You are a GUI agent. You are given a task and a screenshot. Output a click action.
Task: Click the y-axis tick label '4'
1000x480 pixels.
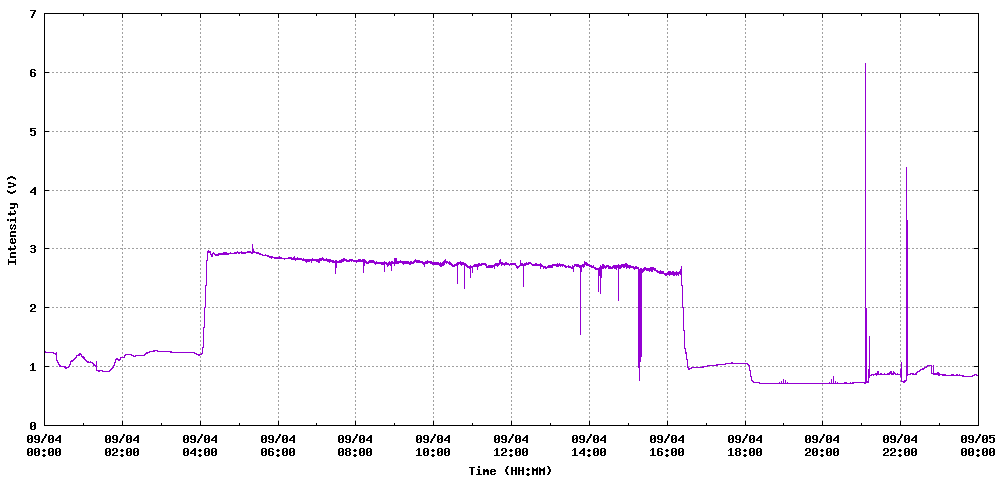pyautogui.click(x=33, y=190)
